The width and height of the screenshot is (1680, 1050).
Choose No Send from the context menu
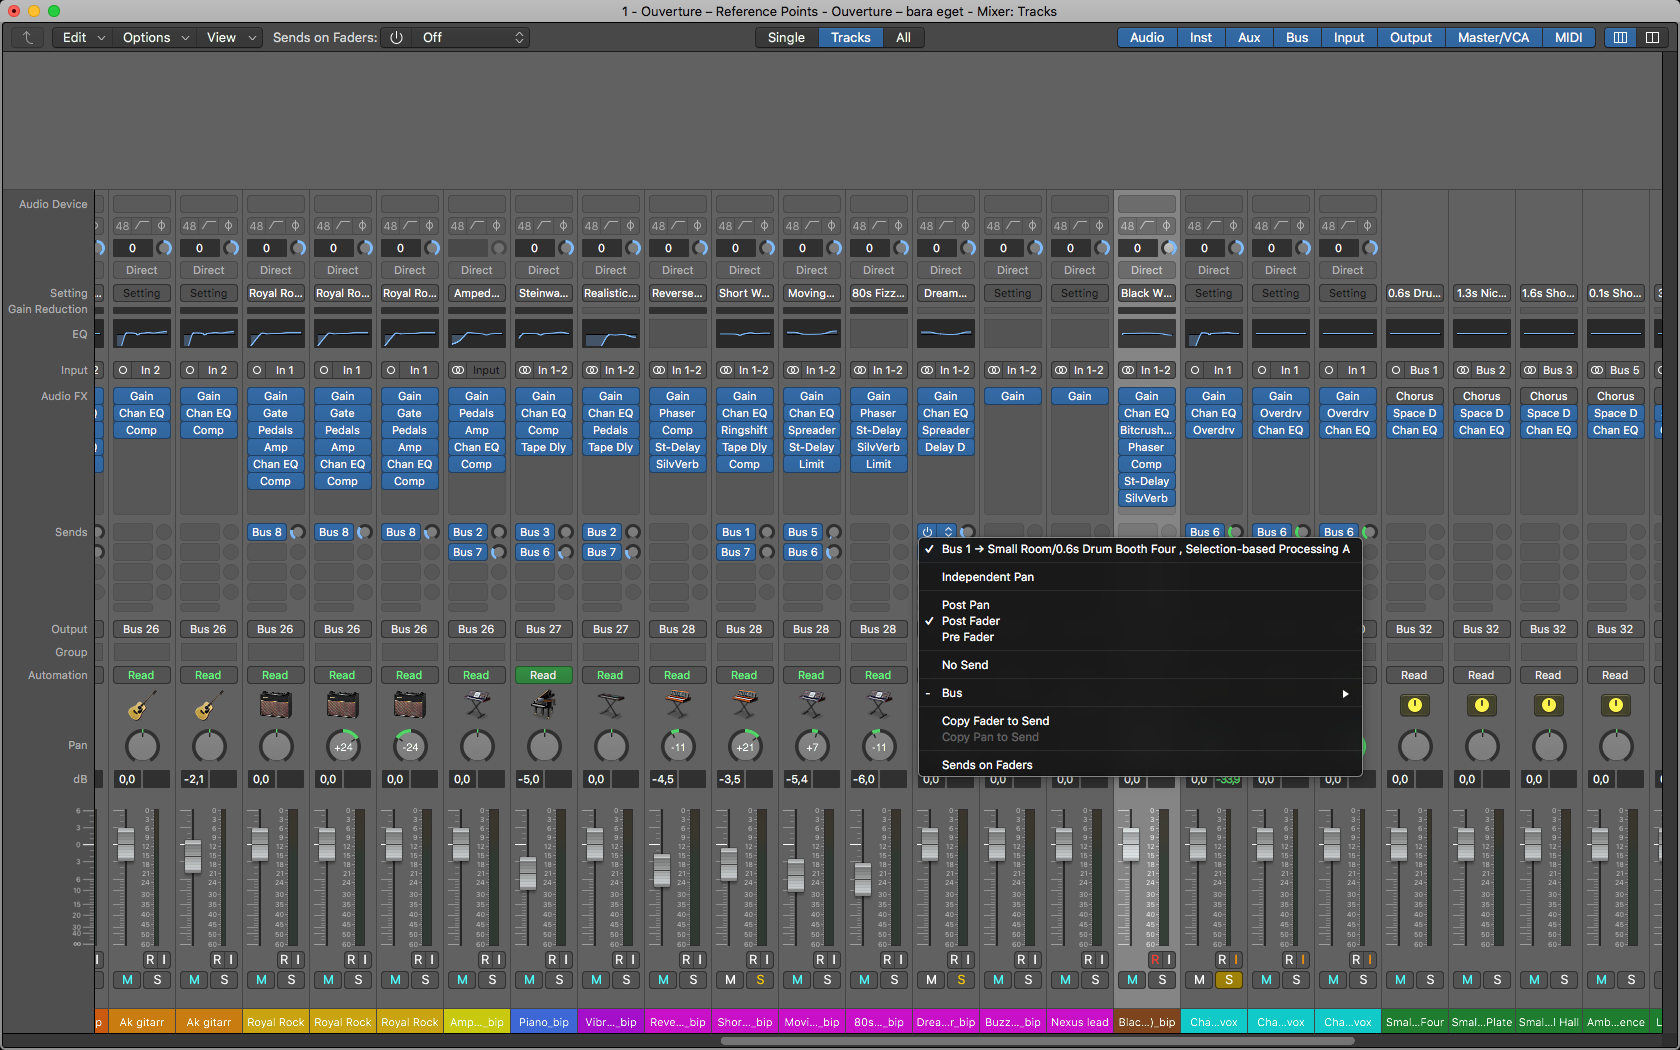click(x=964, y=665)
